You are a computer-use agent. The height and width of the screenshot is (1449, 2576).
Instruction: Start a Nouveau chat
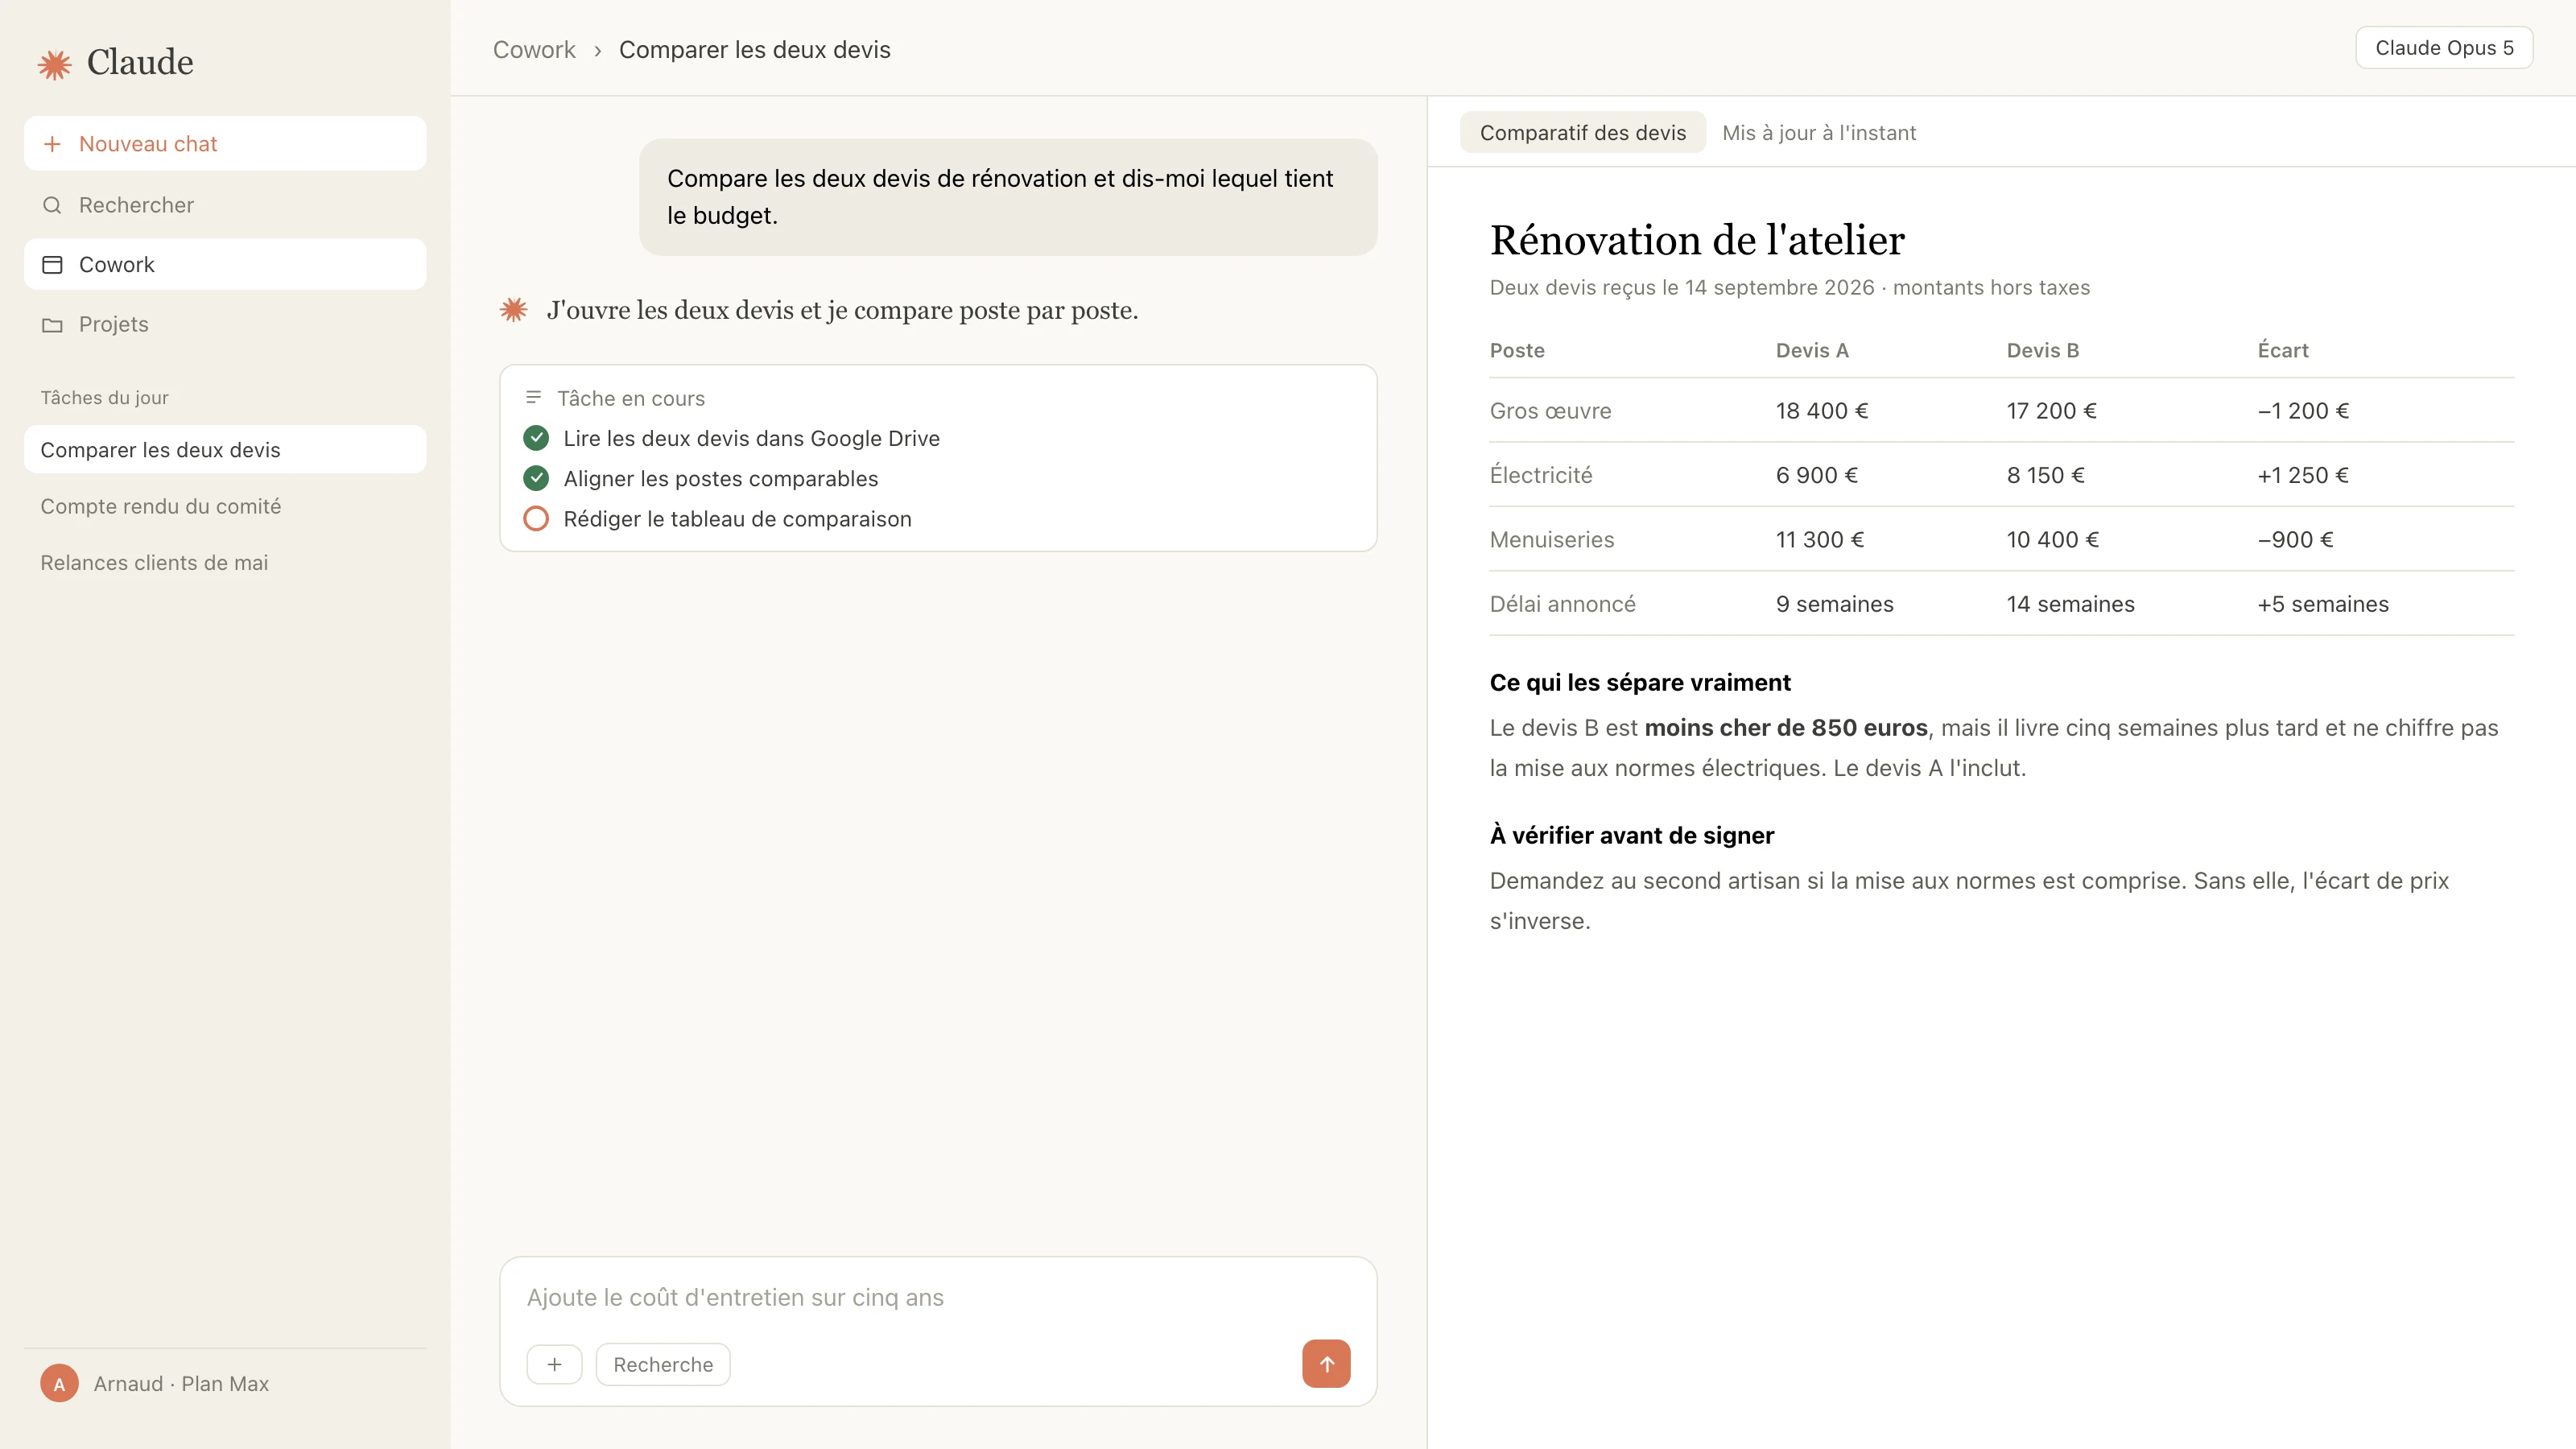[225, 144]
